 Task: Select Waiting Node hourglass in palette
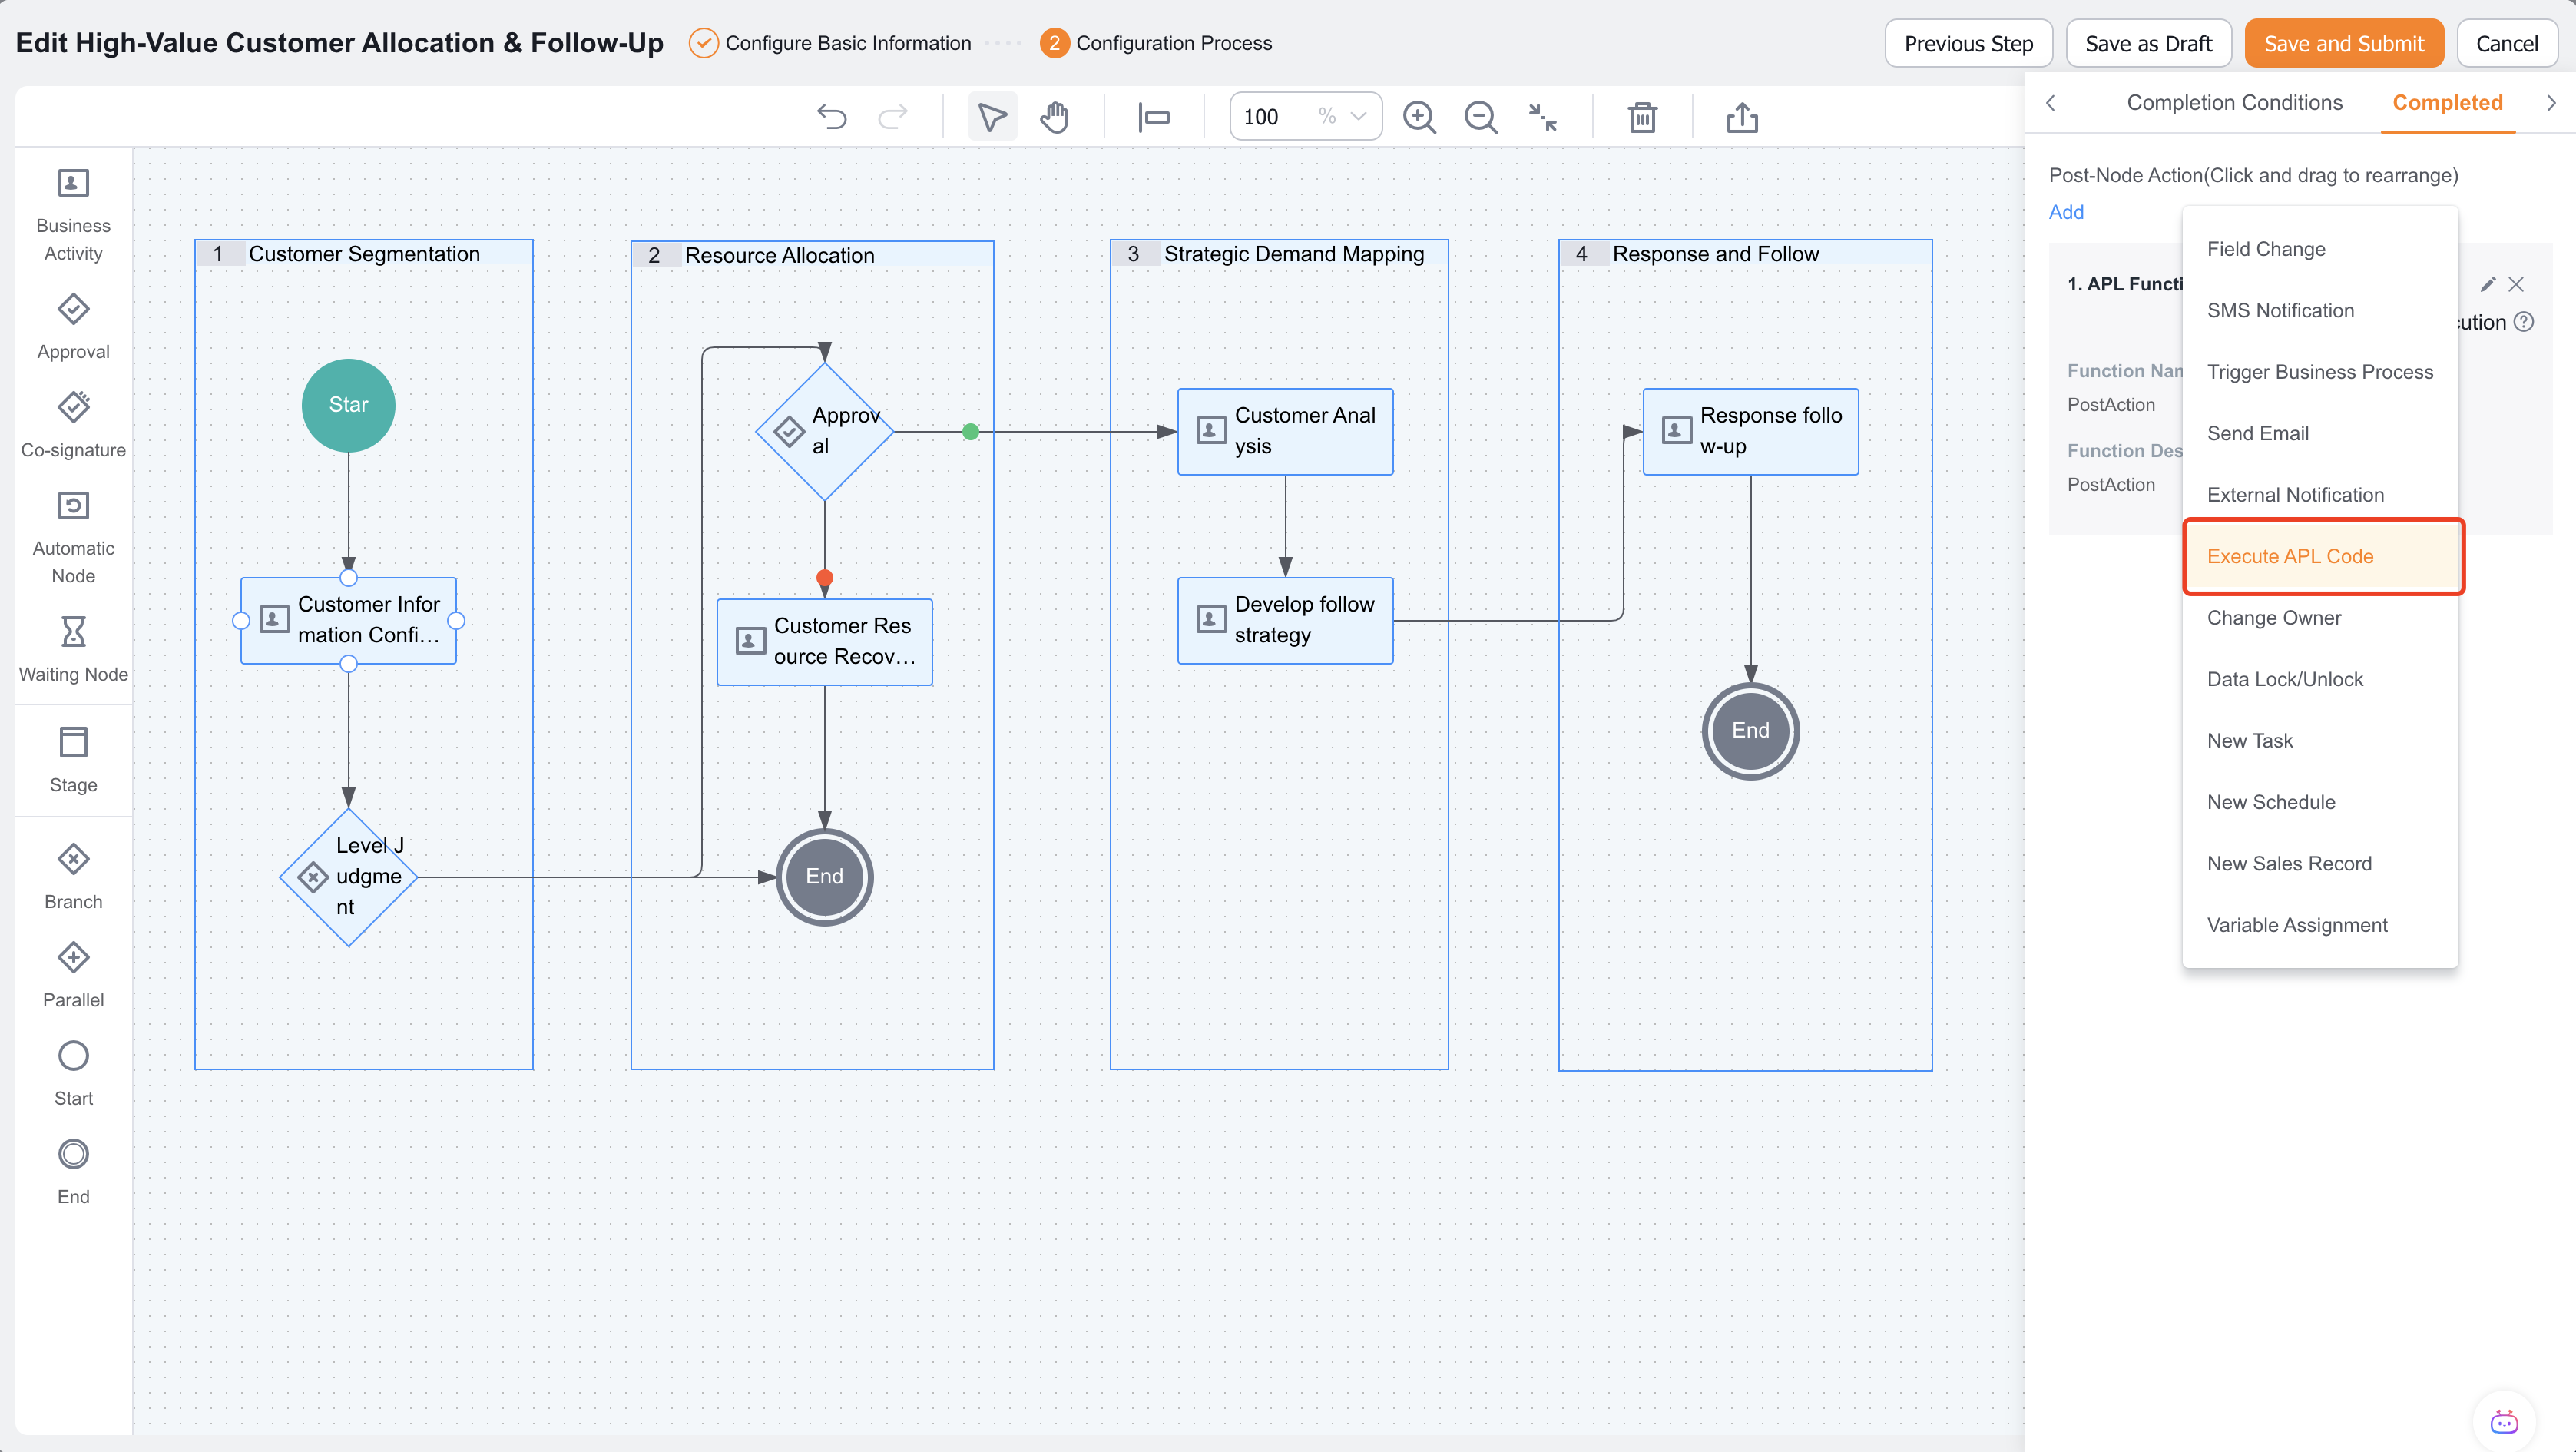(x=73, y=649)
